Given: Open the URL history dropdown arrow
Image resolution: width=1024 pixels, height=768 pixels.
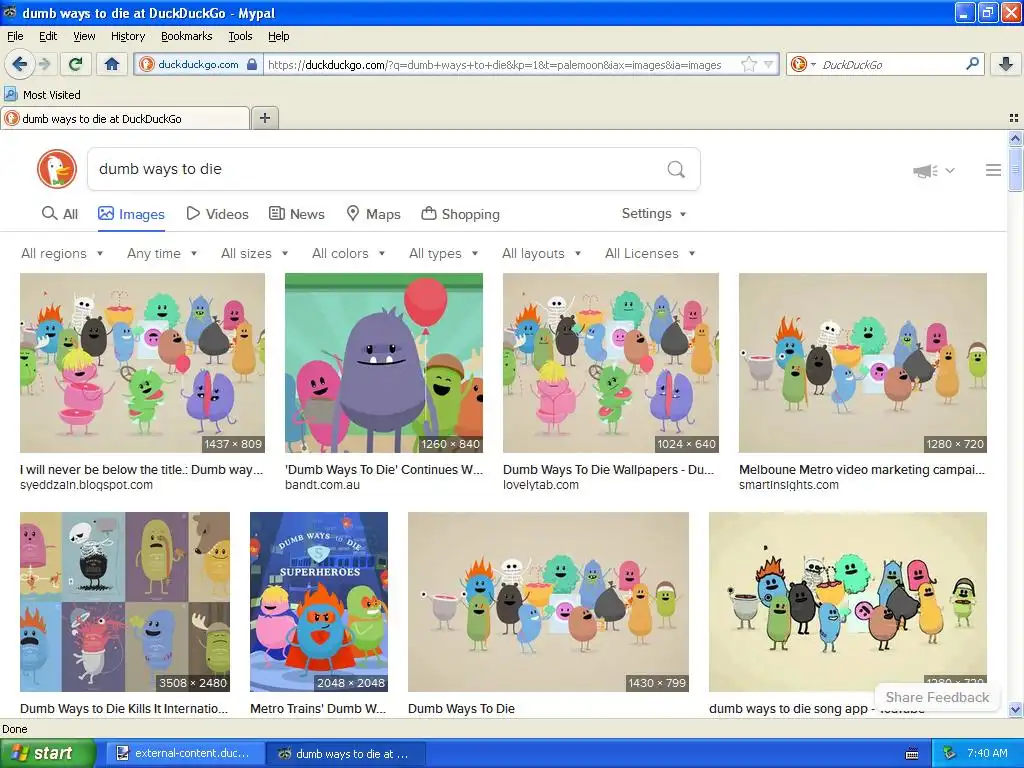Looking at the screenshot, I should tap(769, 65).
